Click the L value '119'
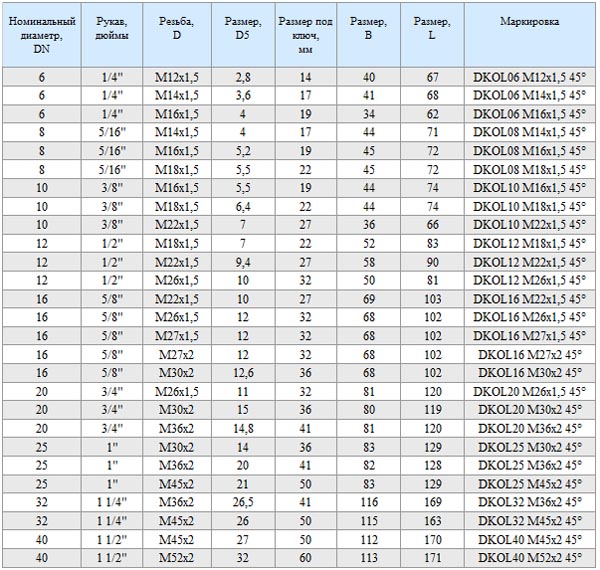Viewport: 600px width, 570px height. (433, 410)
